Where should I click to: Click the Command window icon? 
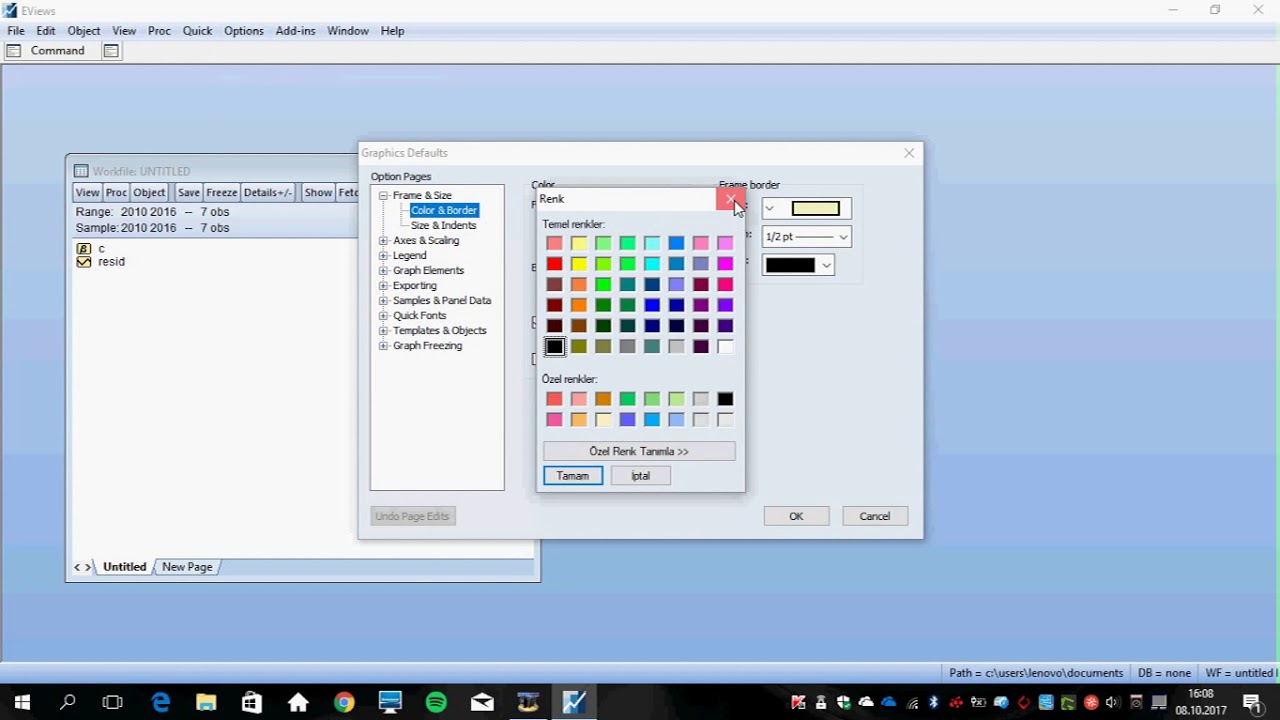click(14, 51)
